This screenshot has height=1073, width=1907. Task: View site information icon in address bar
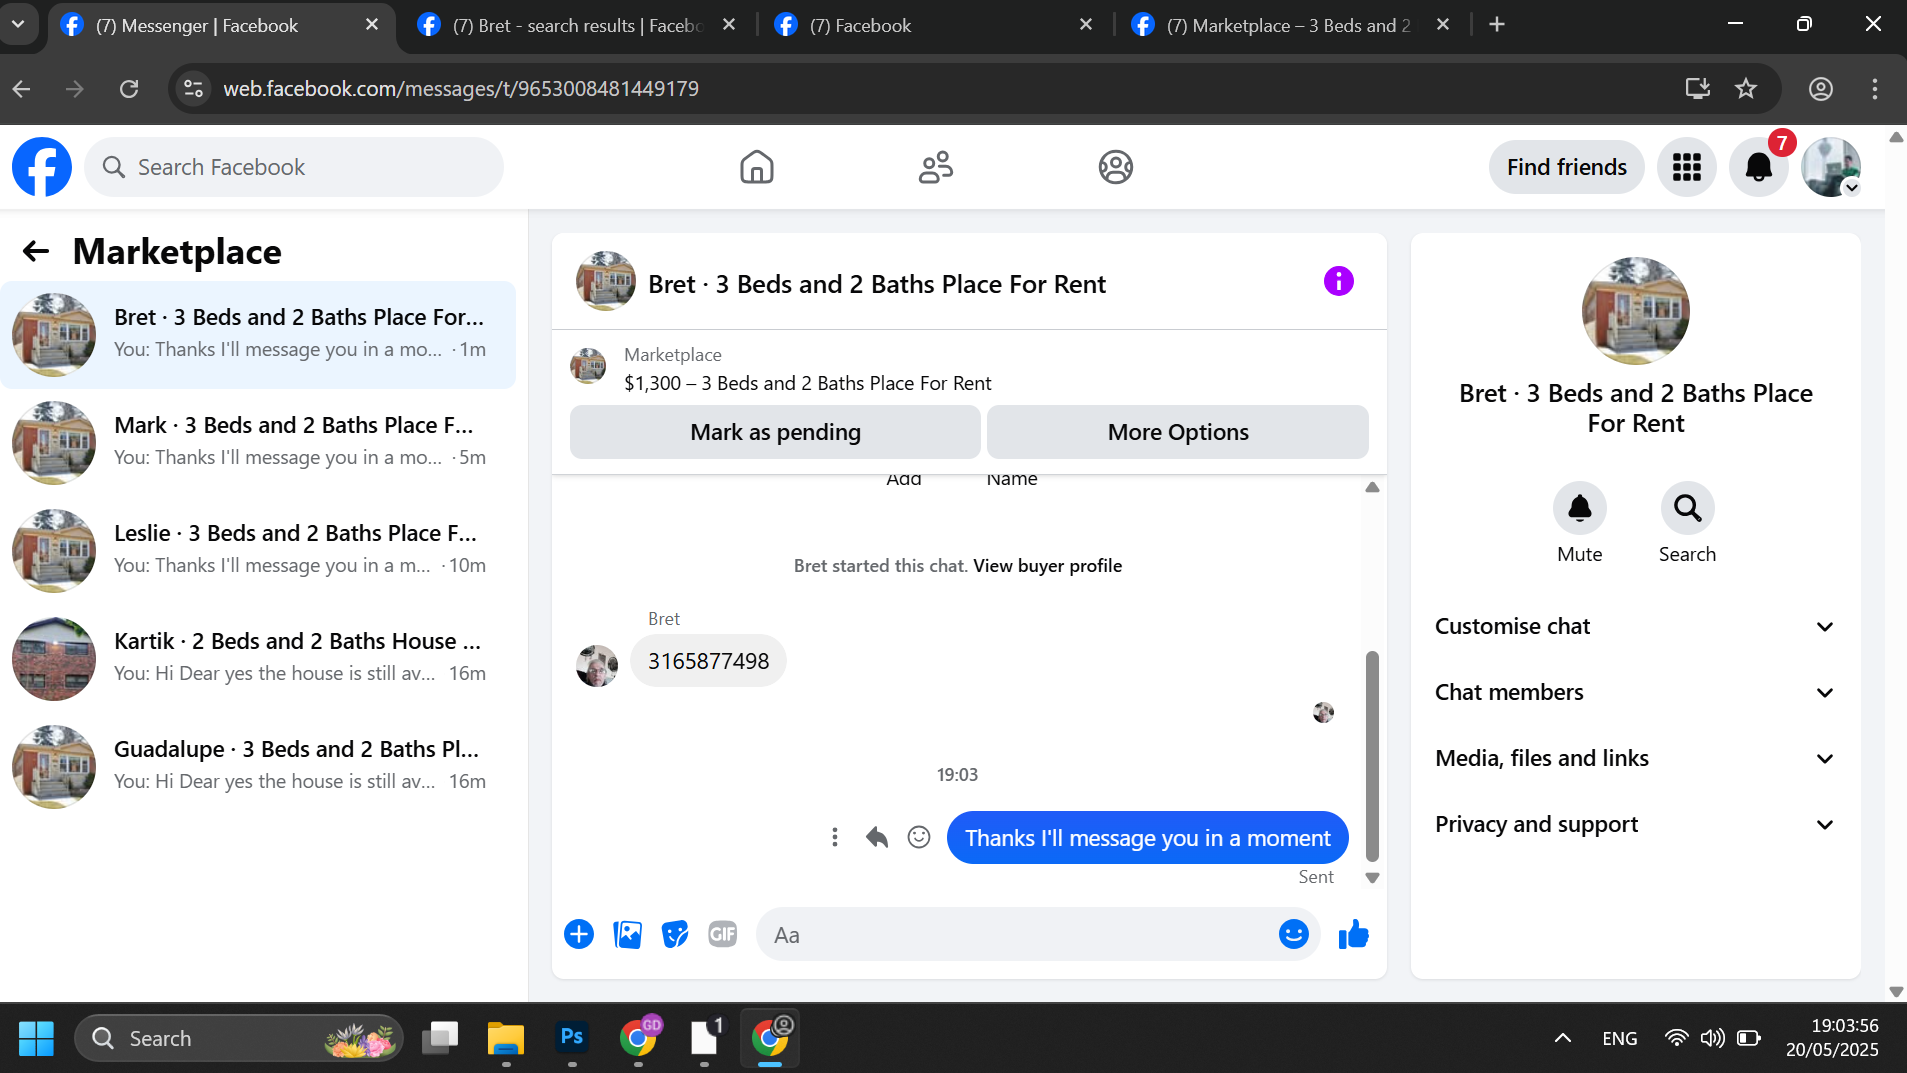click(194, 89)
